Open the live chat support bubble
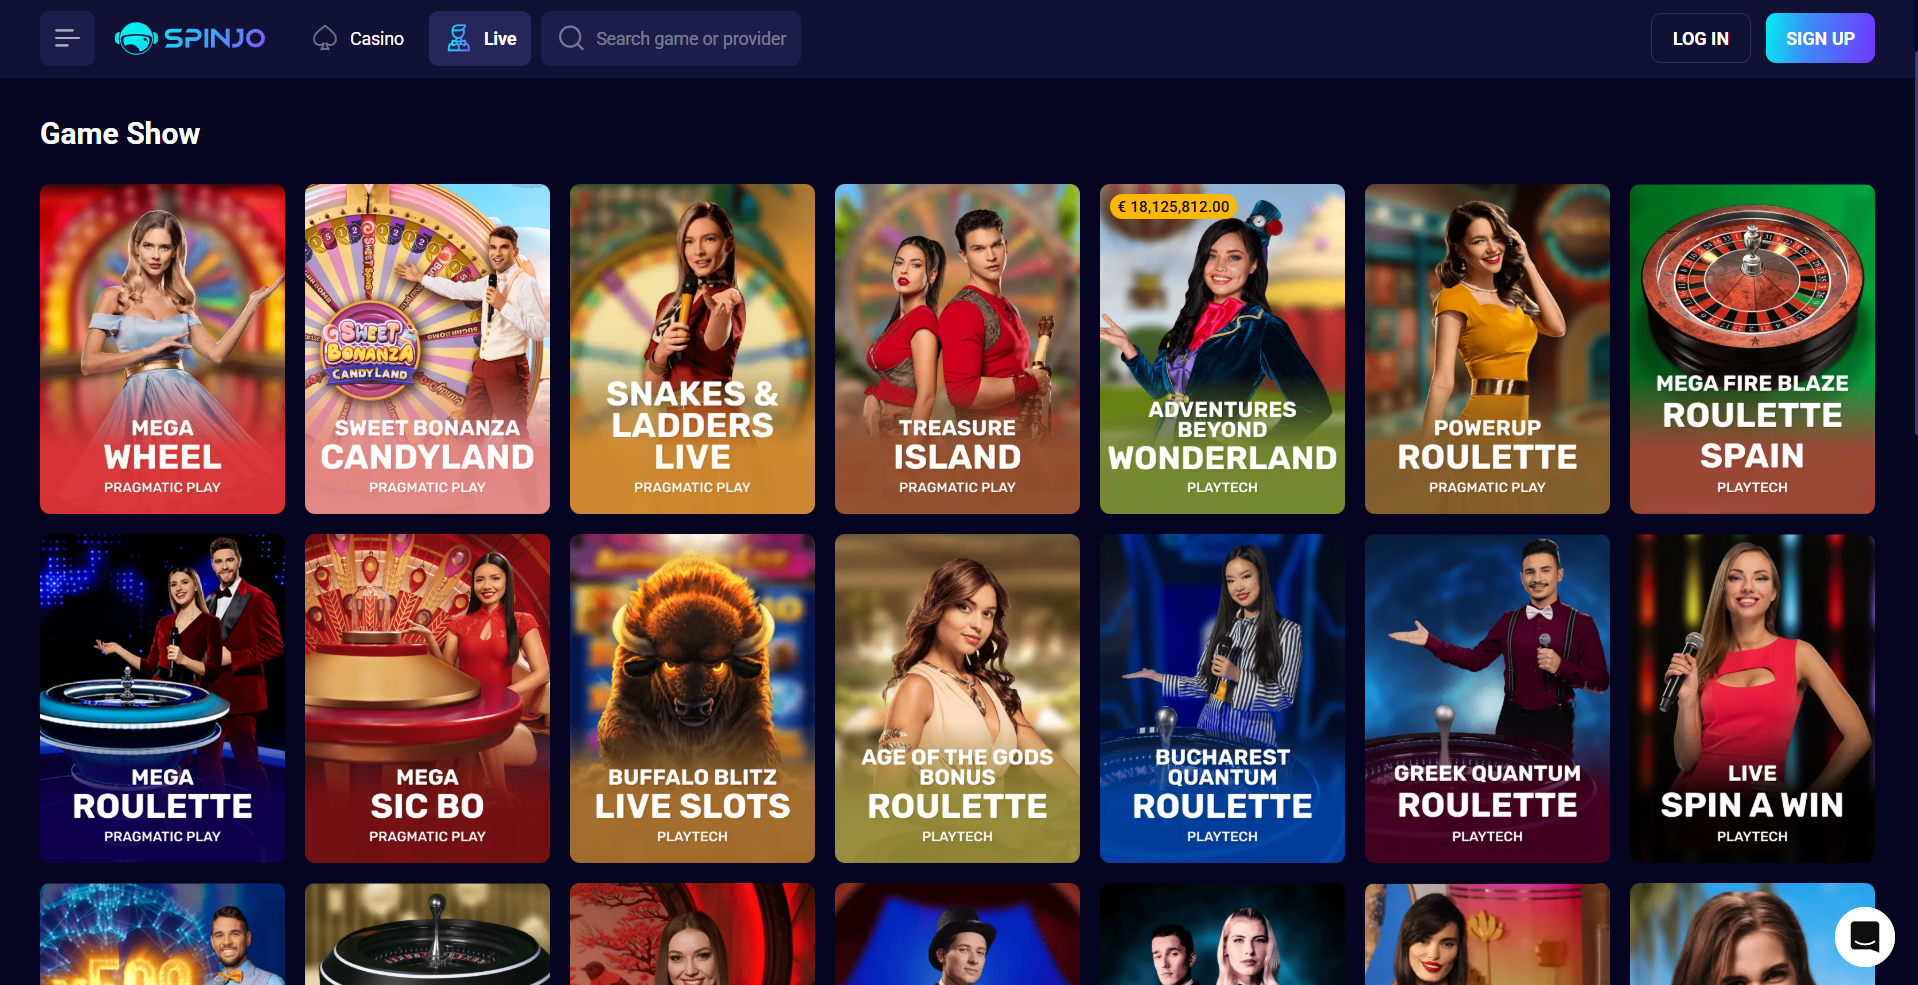This screenshot has width=1918, height=985. point(1864,937)
